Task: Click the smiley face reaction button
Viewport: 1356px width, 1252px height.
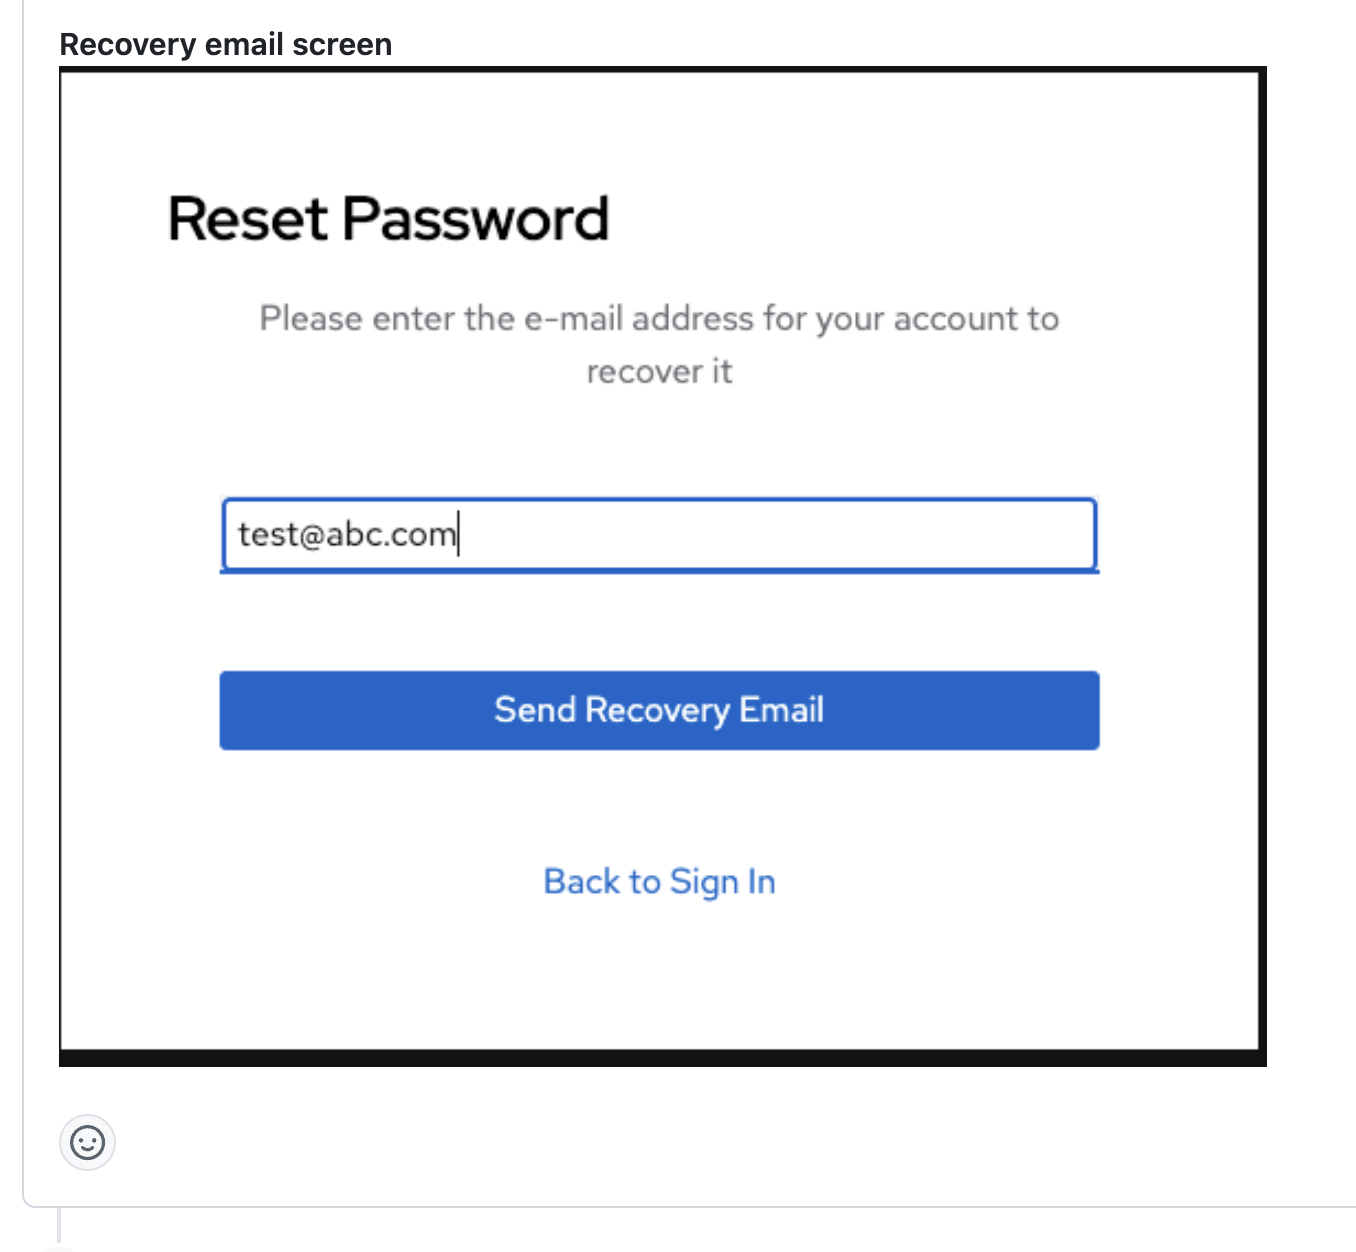Action: [88, 1142]
